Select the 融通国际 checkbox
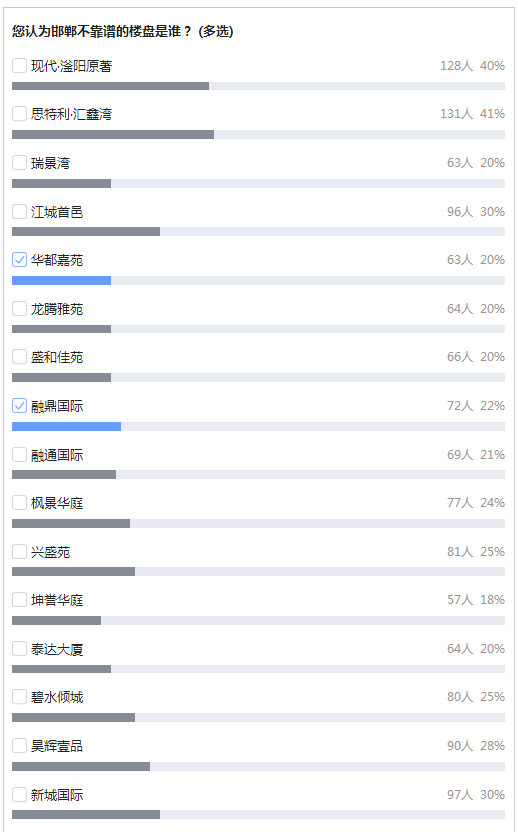The width and height of the screenshot is (518, 832). (x=19, y=455)
